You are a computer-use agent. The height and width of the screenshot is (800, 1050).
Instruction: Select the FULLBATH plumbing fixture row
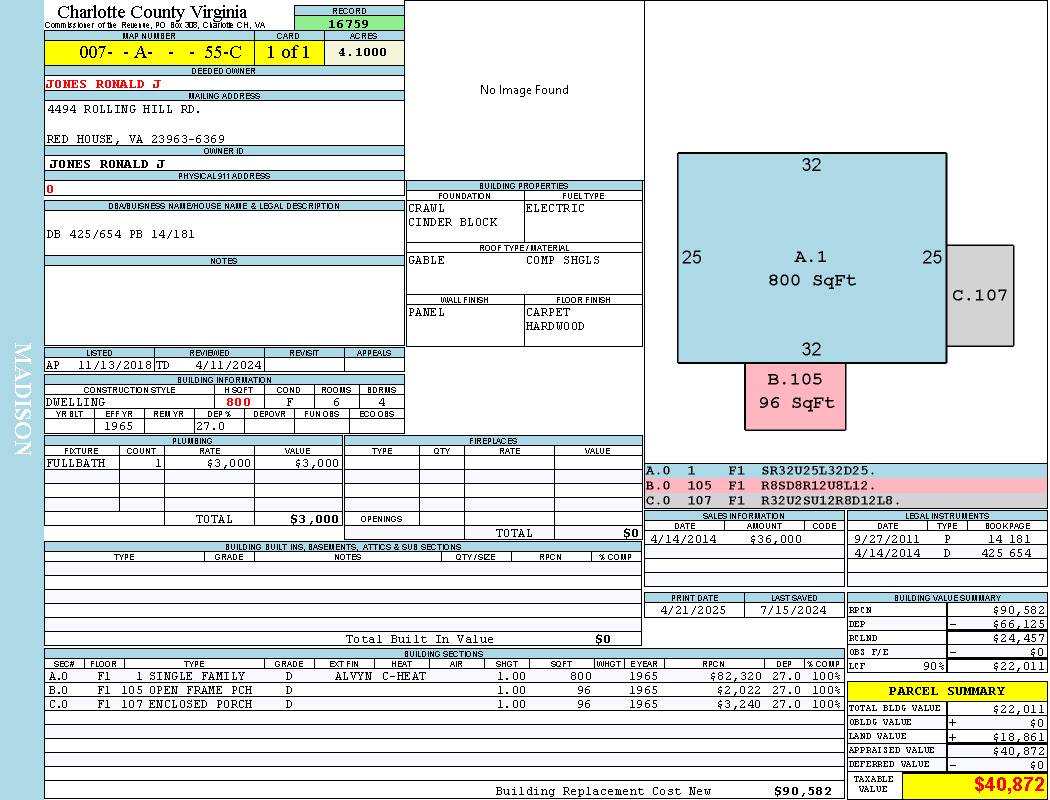(193, 464)
